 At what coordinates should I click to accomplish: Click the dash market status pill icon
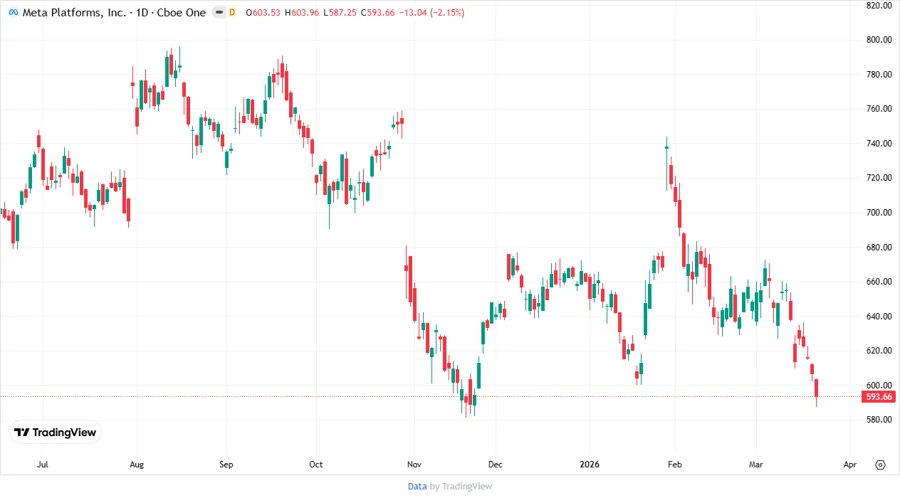219,12
